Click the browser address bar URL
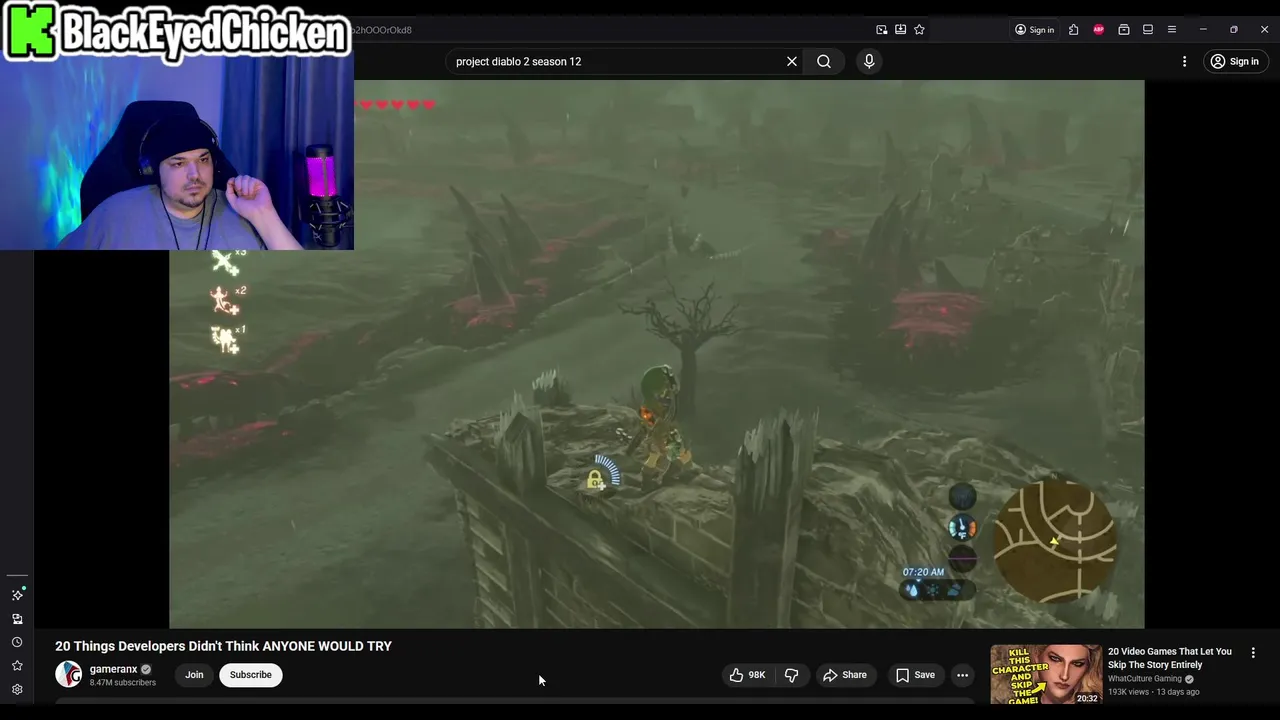The height and width of the screenshot is (720, 1280). click(383, 30)
